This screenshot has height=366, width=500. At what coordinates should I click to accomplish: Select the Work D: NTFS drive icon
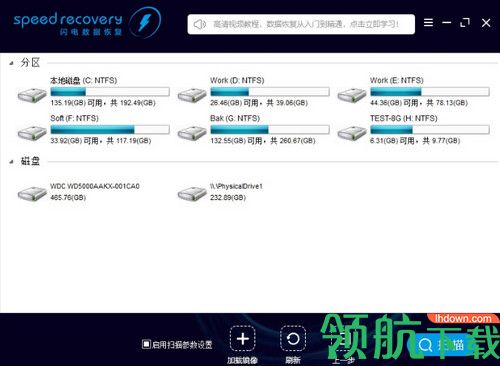point(192,95)
